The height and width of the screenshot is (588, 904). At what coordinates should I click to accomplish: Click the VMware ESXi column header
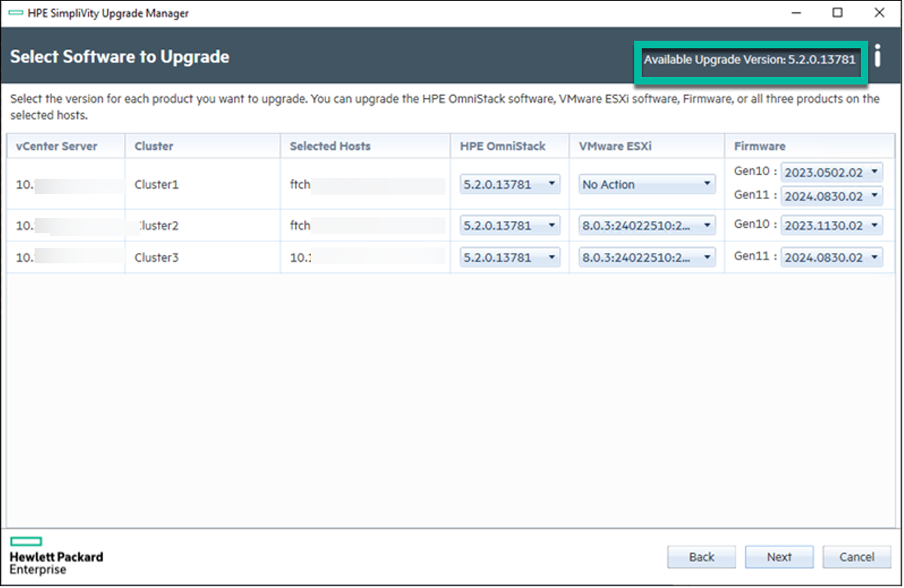(646, 146)
